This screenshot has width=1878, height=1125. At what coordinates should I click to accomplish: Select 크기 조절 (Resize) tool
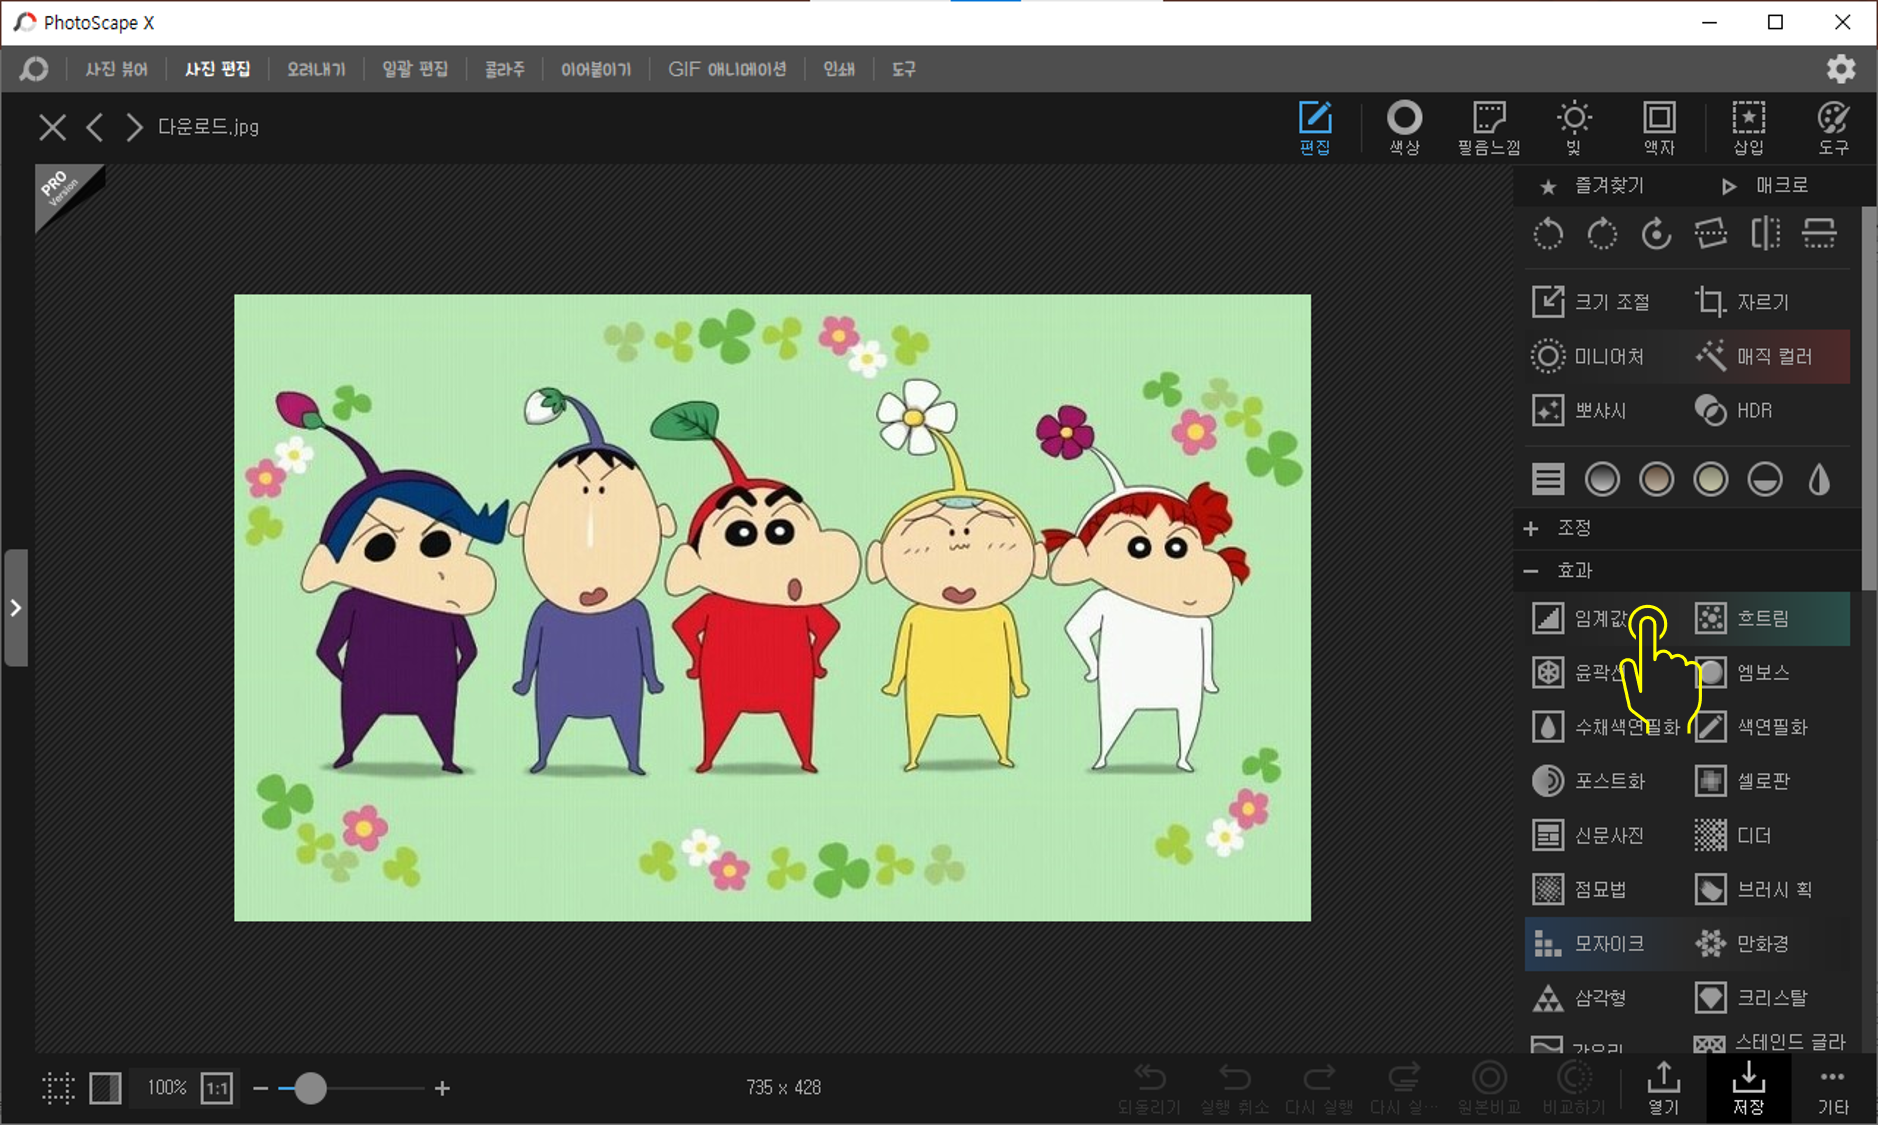[x=1591, y=302]
